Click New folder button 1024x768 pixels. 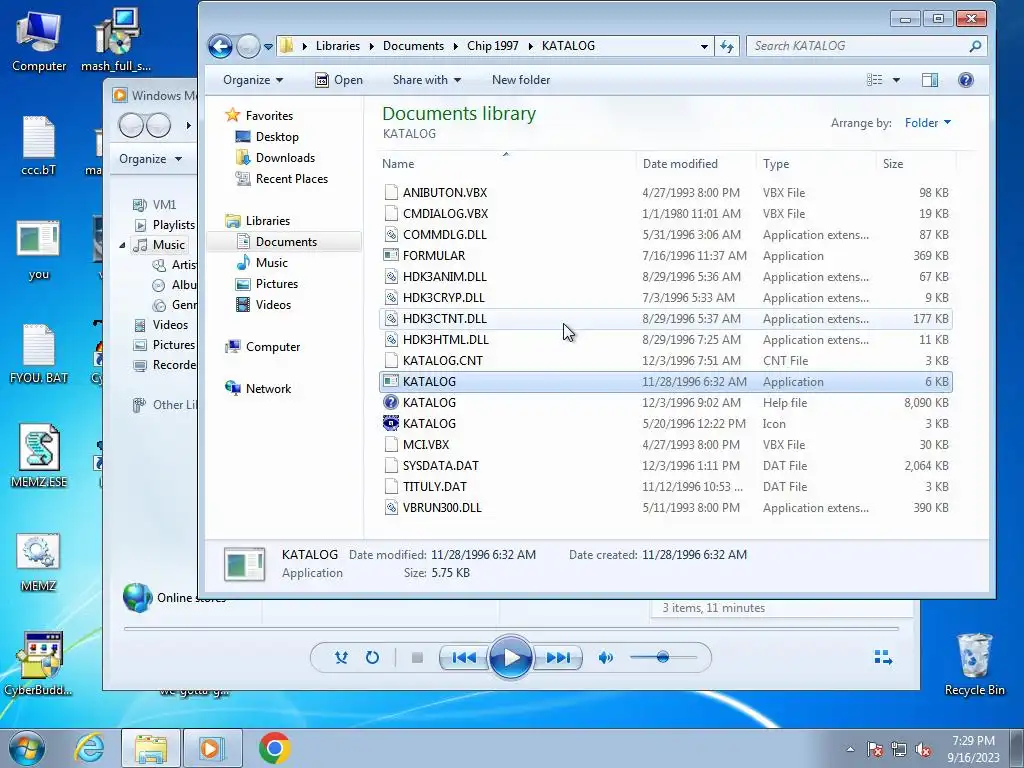point(520,80)
